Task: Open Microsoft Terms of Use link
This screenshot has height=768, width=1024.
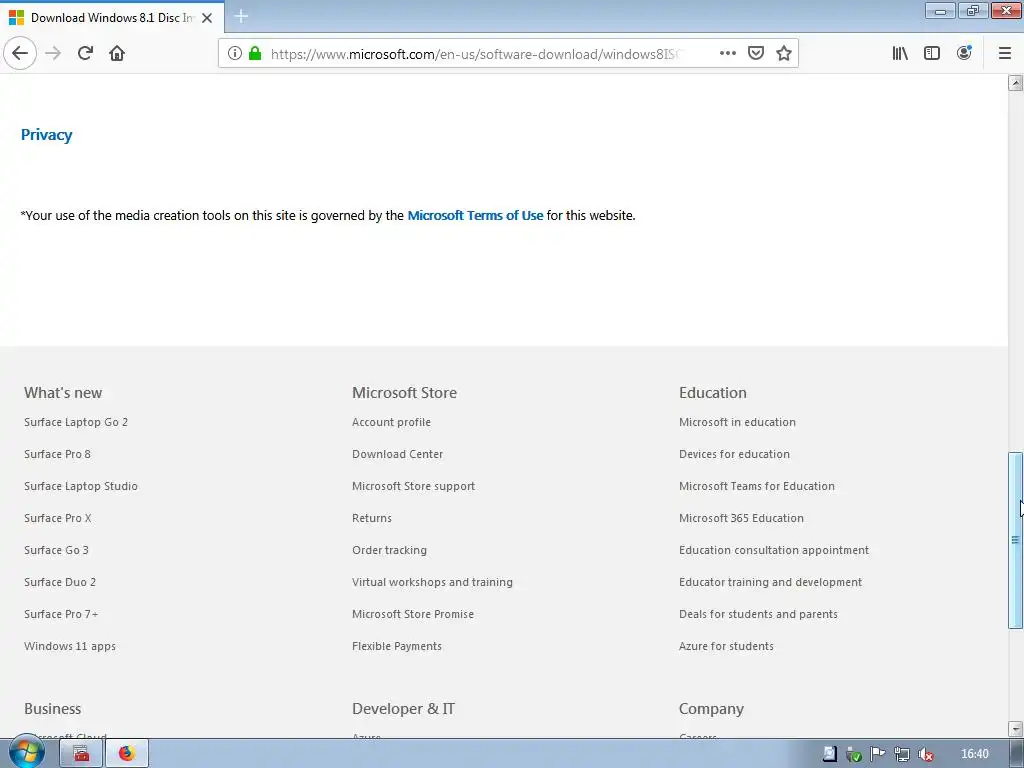Action: click(475, 216)
